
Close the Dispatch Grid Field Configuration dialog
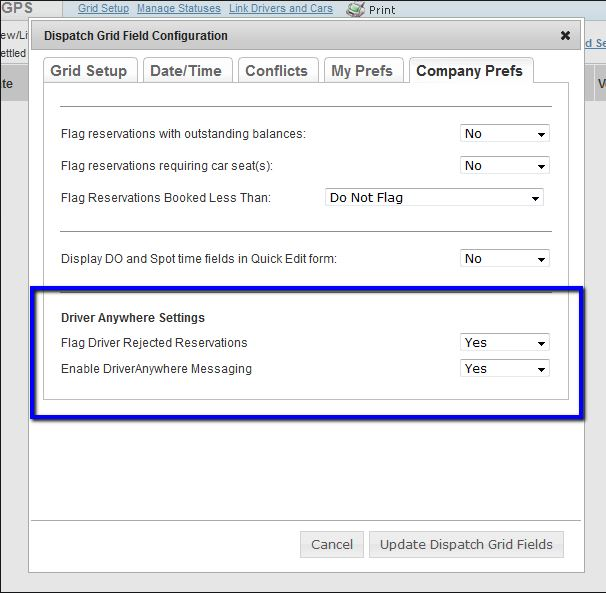(565, 36)
